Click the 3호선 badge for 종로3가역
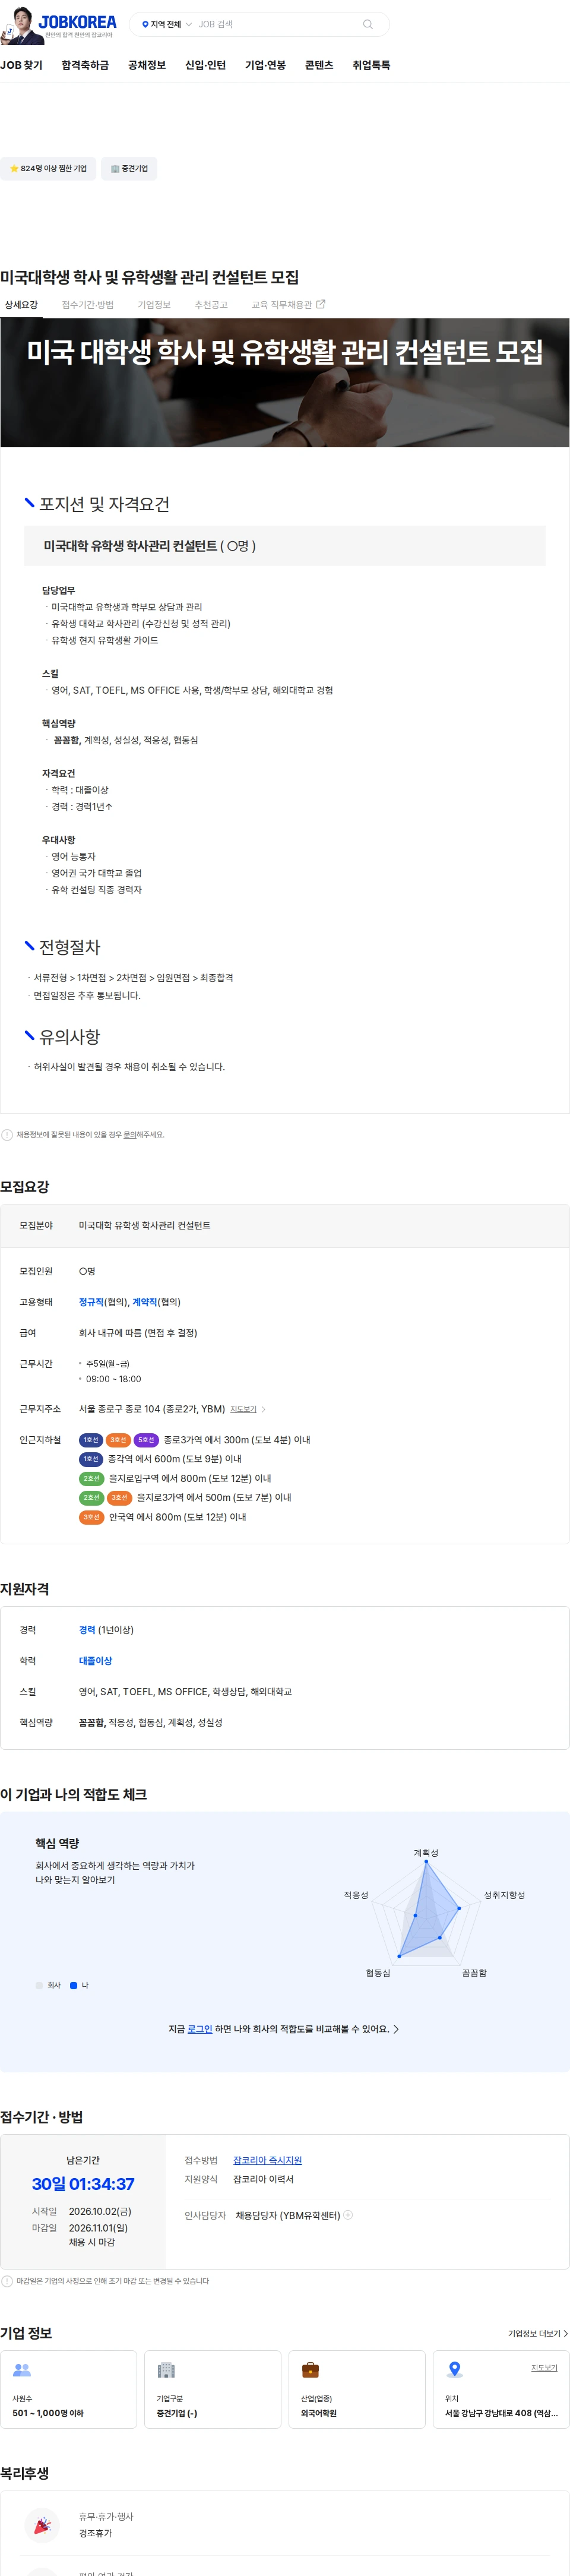The width and height of the screenshot is (570, 2576). pos(119,1440)
